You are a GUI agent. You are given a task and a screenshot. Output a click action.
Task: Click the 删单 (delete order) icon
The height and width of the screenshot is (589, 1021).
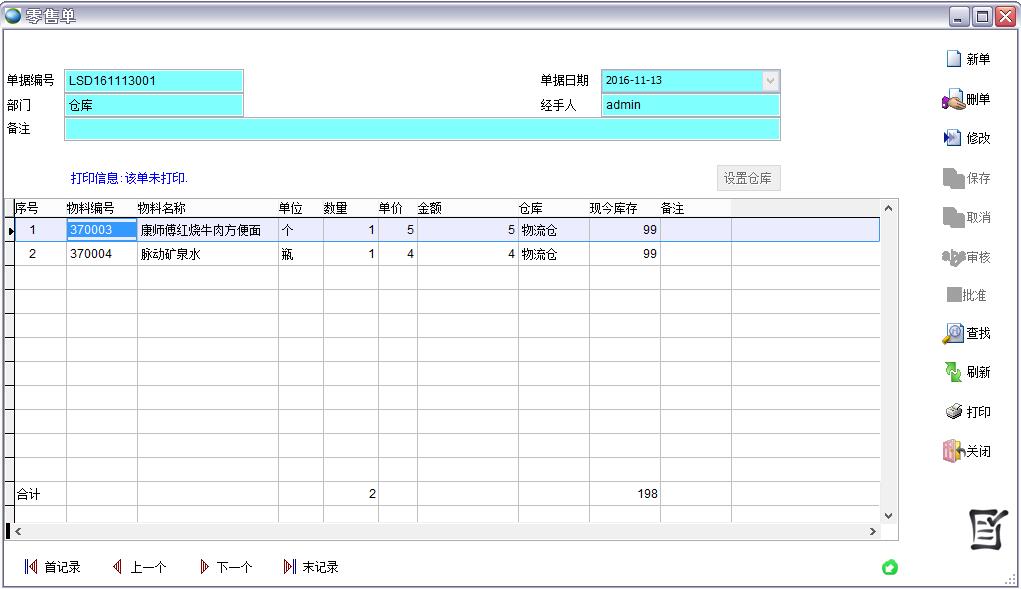point(954,99)
